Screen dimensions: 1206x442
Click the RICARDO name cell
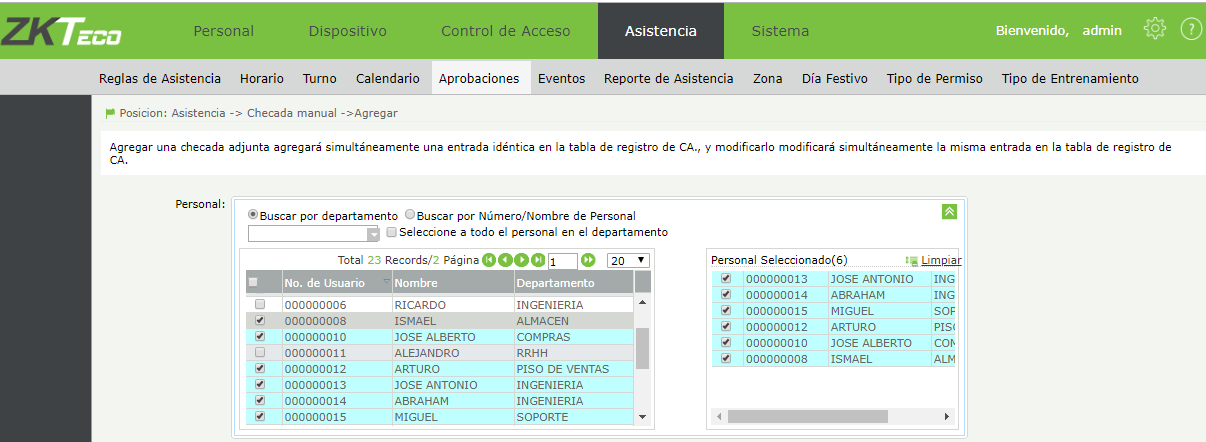coord(452,304)
